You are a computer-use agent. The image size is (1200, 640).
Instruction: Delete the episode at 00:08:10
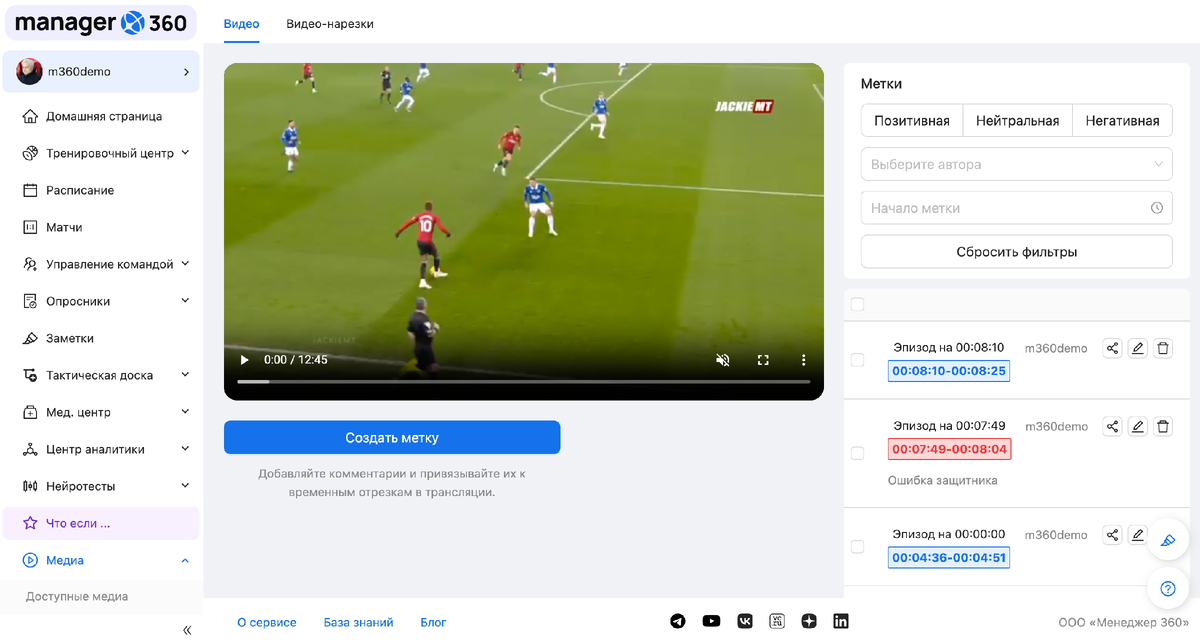point(1163,348)
